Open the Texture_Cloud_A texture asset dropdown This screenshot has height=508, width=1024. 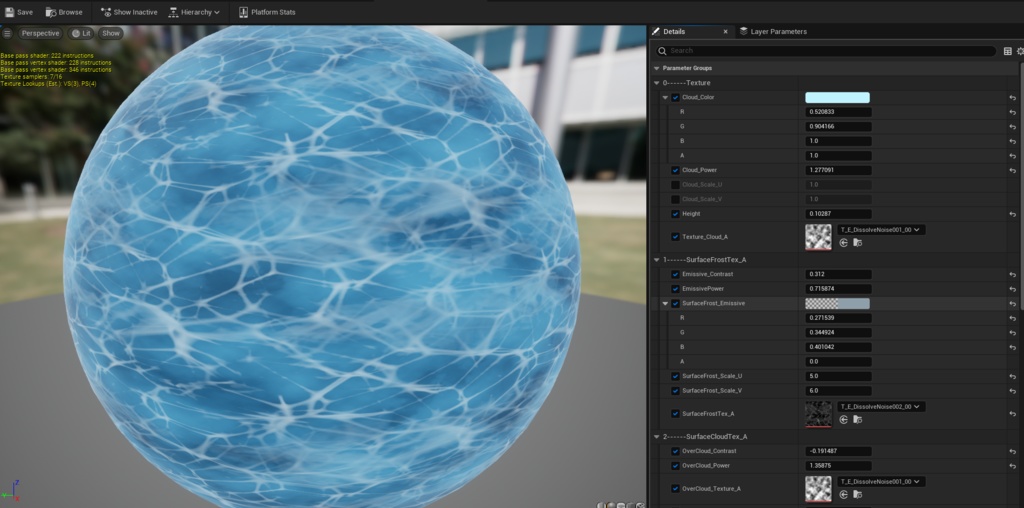(x=881, y=230)
